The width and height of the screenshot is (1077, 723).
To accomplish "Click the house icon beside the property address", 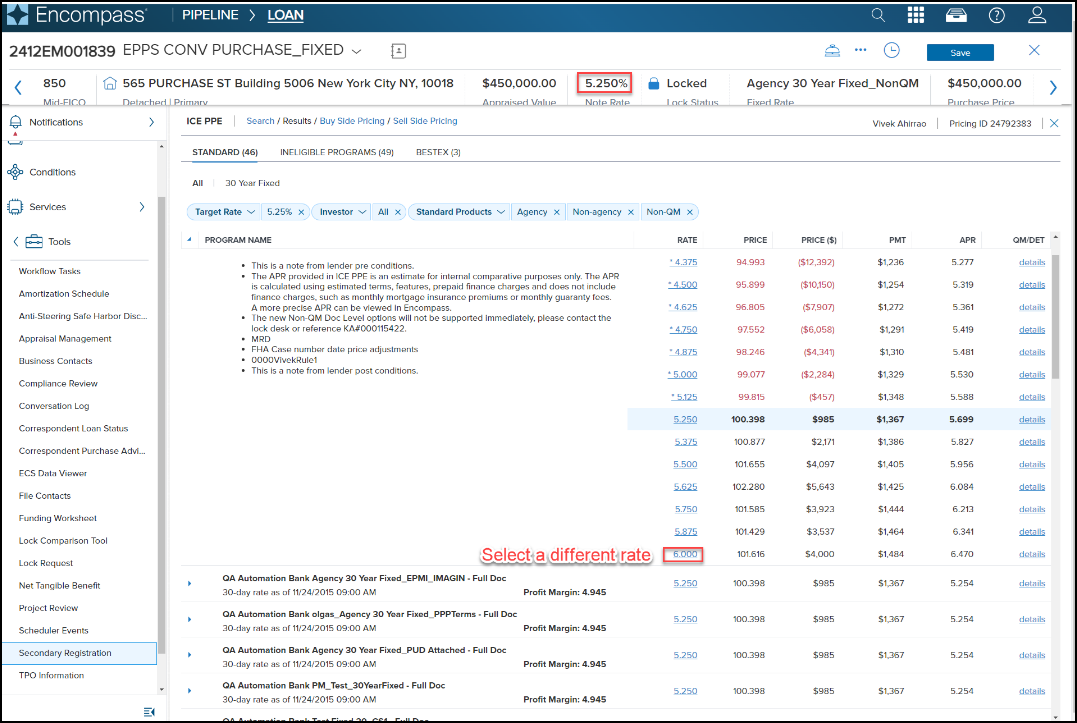I will point(110,83).
